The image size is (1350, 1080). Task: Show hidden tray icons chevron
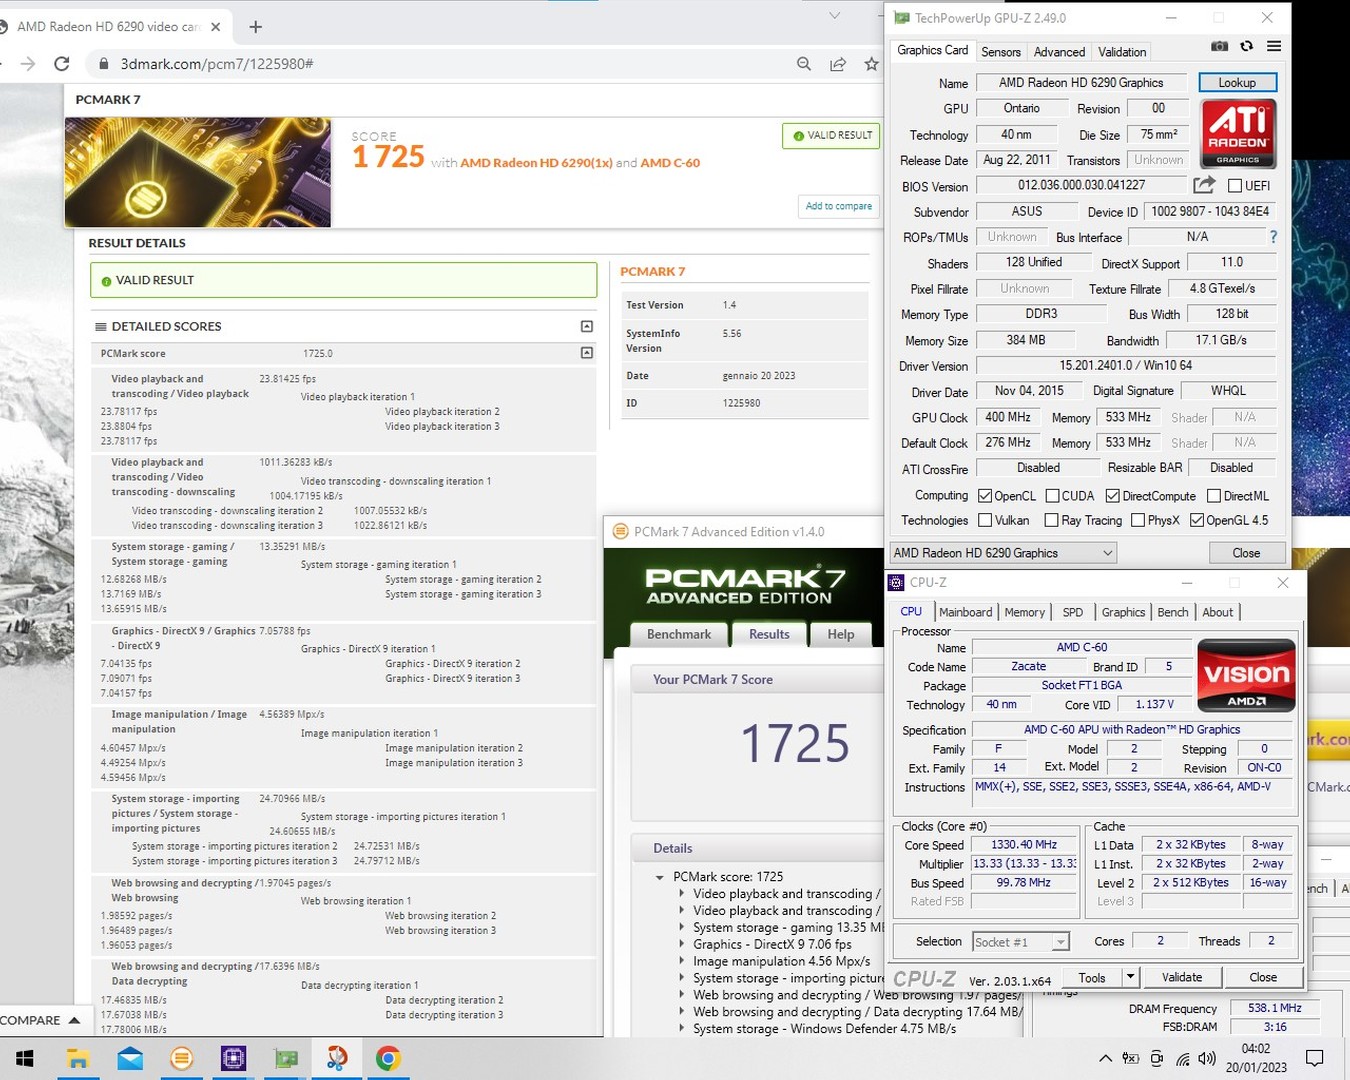[1105, 1058]
